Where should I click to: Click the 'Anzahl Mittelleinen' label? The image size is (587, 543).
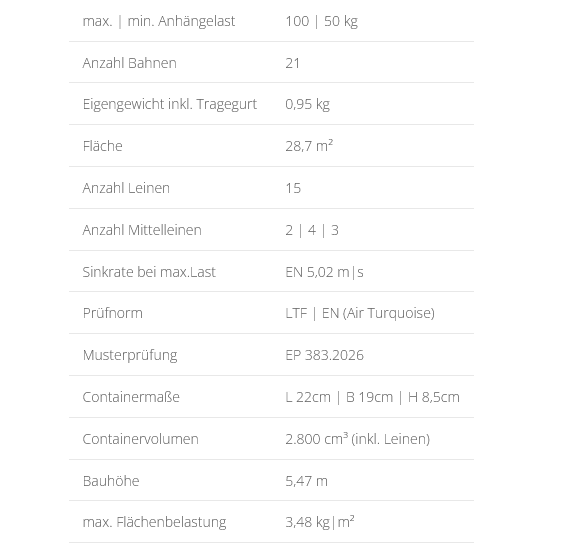coord(142,230)
